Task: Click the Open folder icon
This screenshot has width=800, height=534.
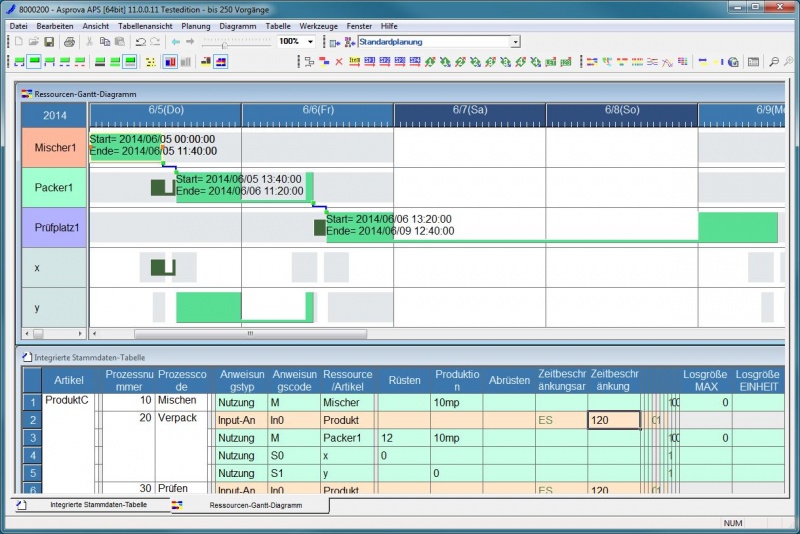Action: pyautogui.click(x=34, y=42)
